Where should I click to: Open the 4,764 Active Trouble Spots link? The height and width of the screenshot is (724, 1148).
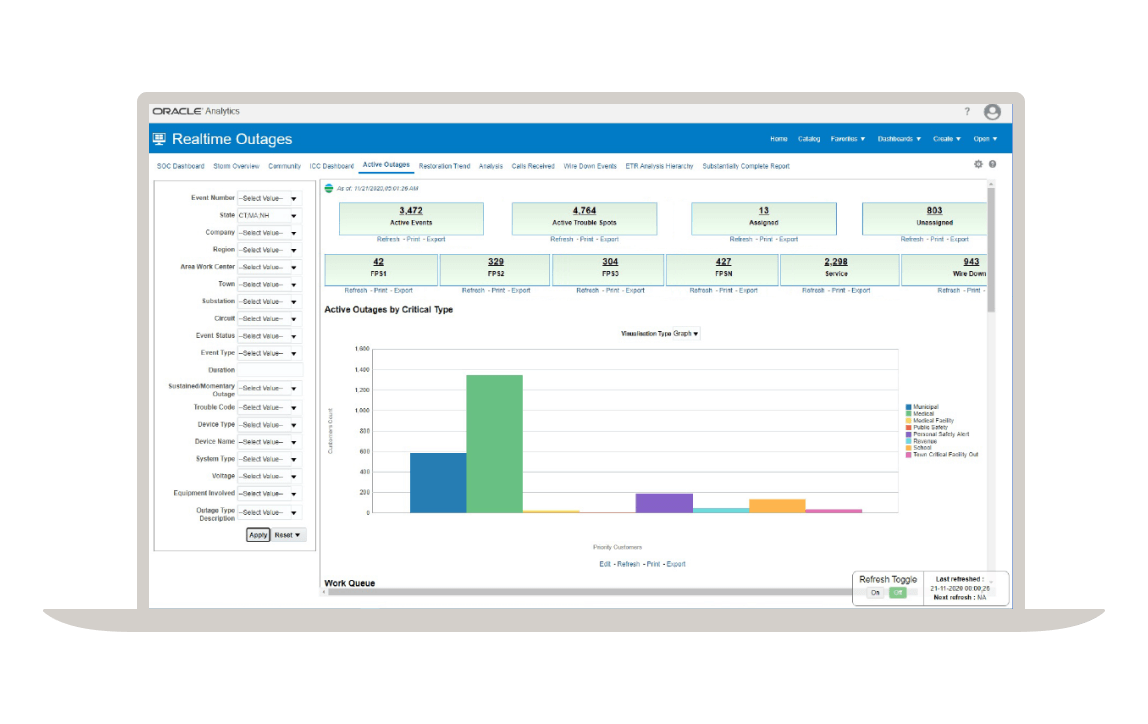tap(584, 212)
